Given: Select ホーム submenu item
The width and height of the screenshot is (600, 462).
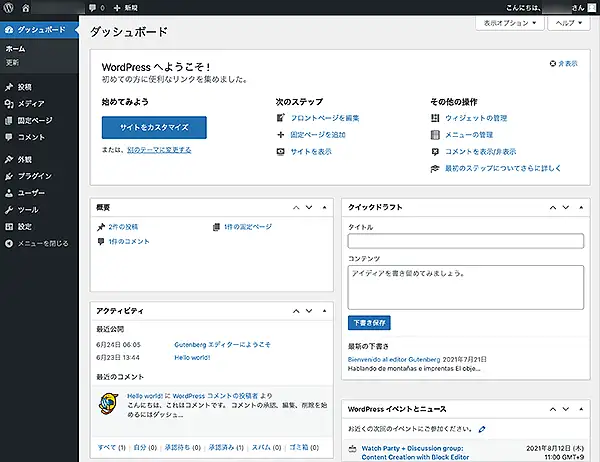Looking at the screenshot, I should coord(15,49).
